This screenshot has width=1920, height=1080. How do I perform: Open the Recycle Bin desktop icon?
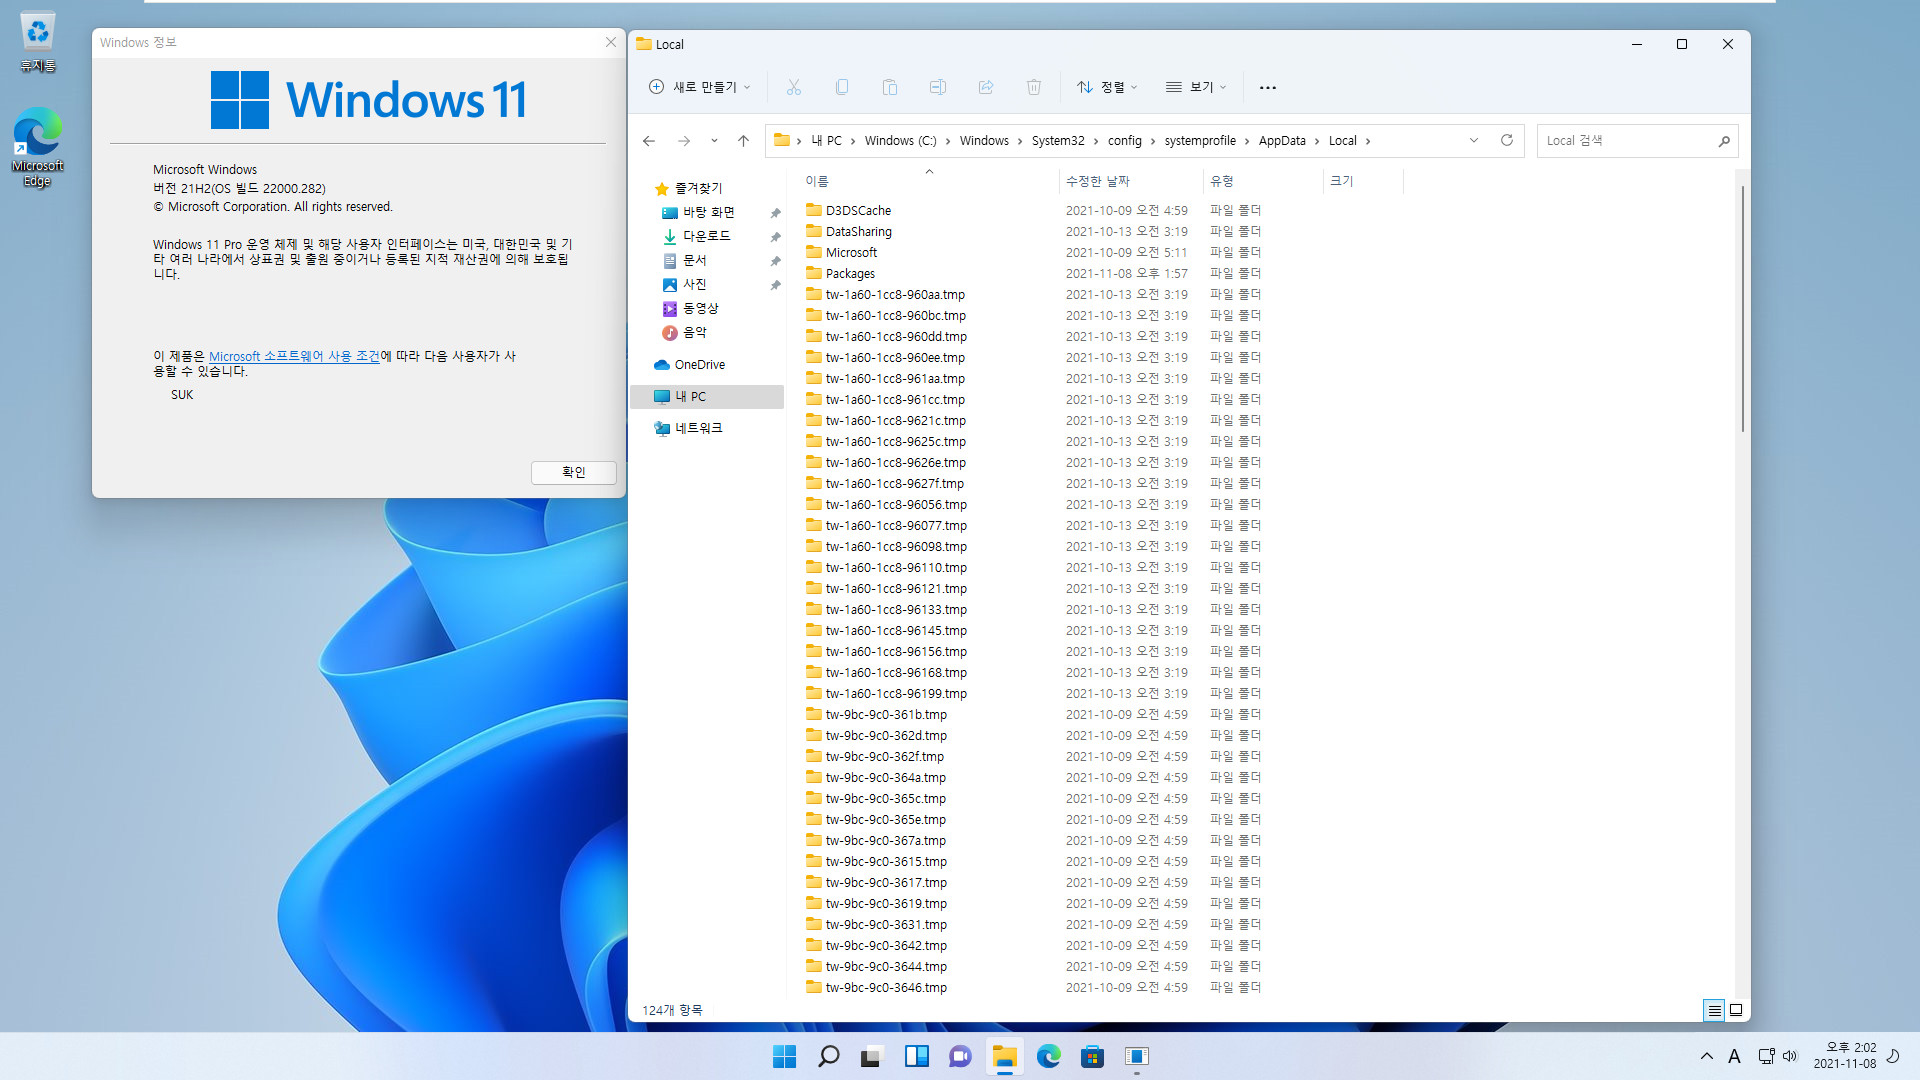coord(38,42)
